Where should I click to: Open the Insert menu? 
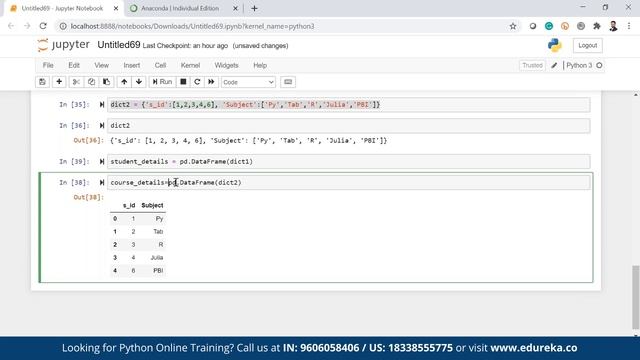click(x=131, y=65)
